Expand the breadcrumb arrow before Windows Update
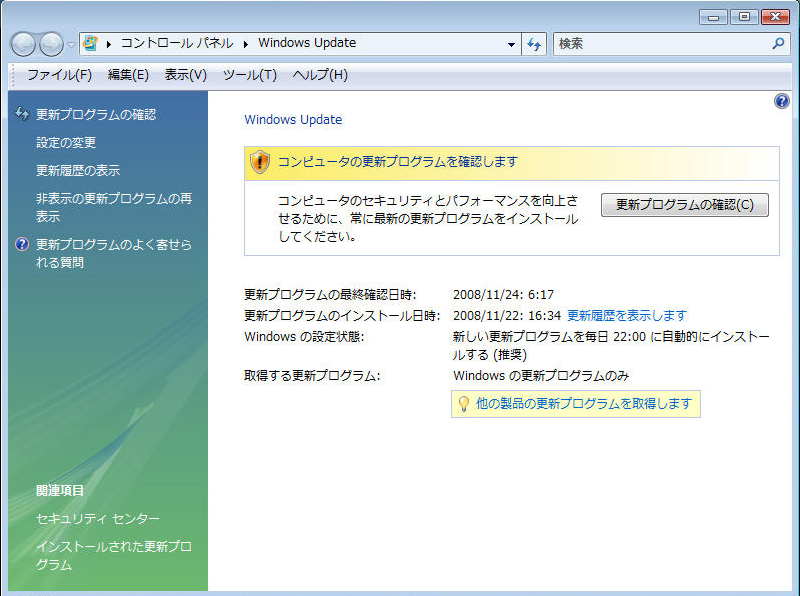 click(x=246, y=44)
